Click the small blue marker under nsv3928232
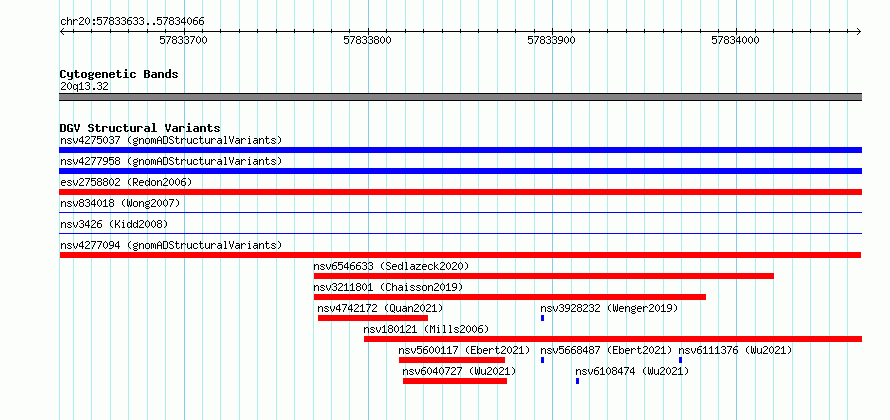Viewport: 890px width, 420px height. 543,318
